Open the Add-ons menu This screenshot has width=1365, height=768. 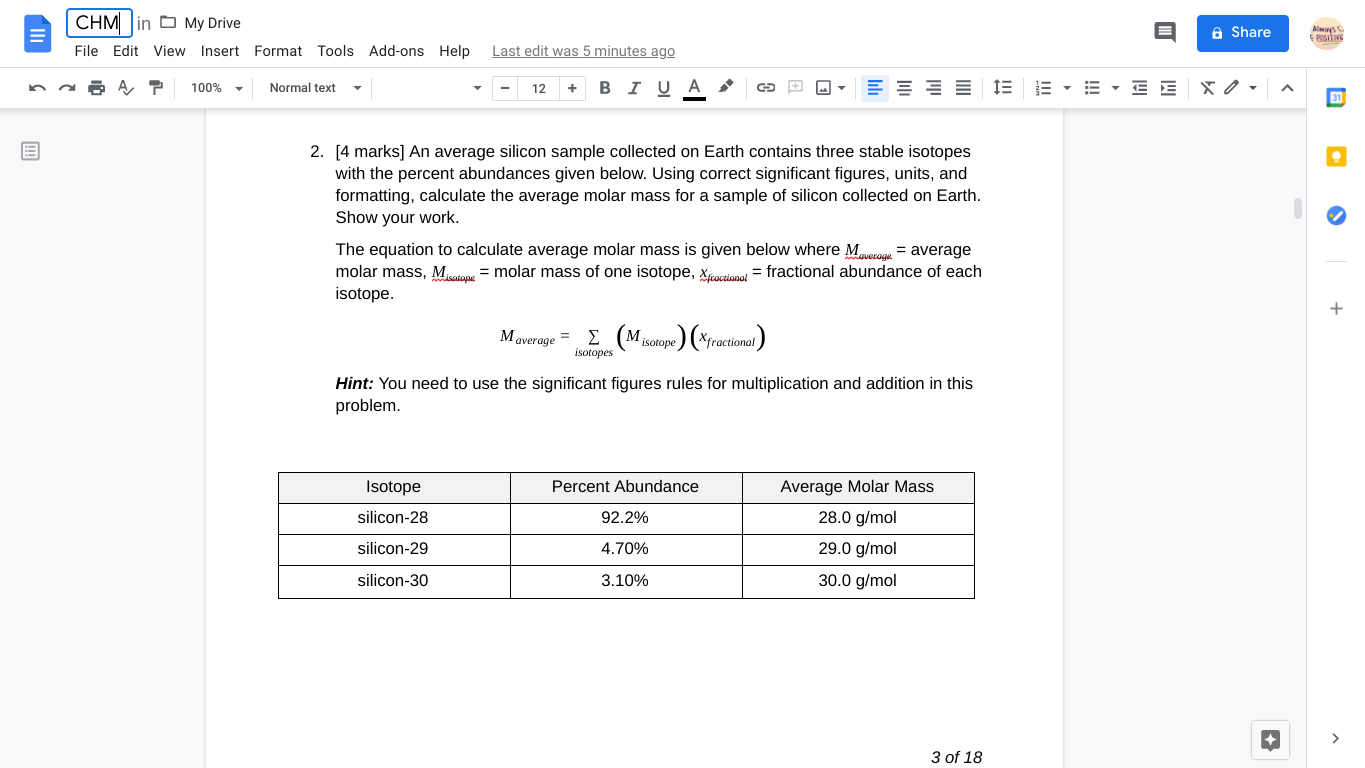[396, 51]
